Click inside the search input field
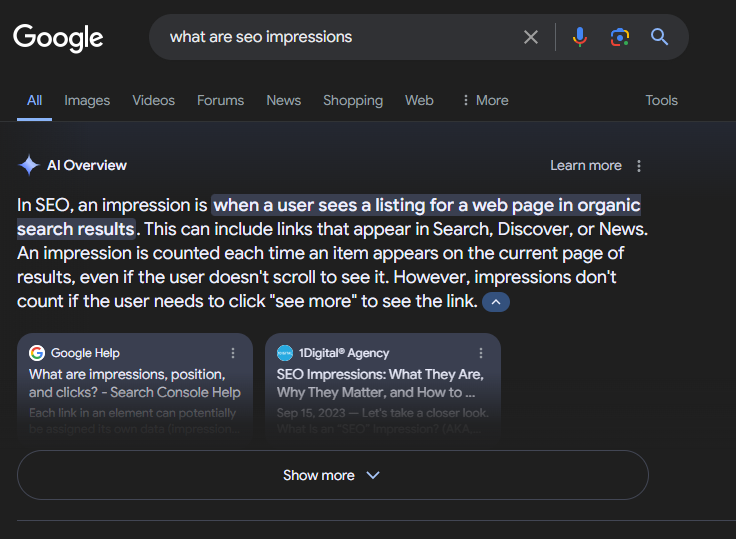This screenshot has width=736, height=539. point(330,37)
